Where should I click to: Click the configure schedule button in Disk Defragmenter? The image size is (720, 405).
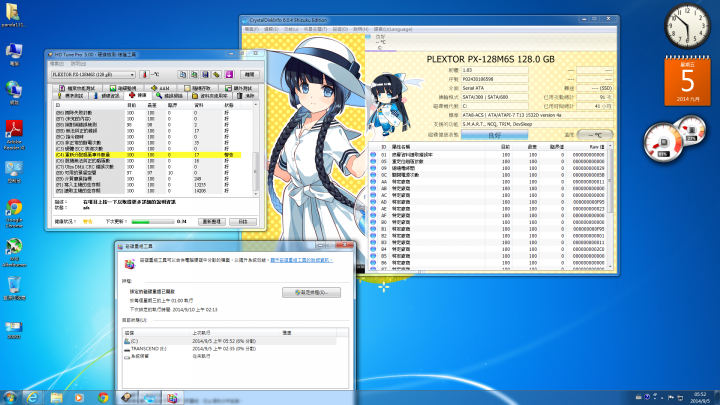pyautogui.click(x=311, y=292)
